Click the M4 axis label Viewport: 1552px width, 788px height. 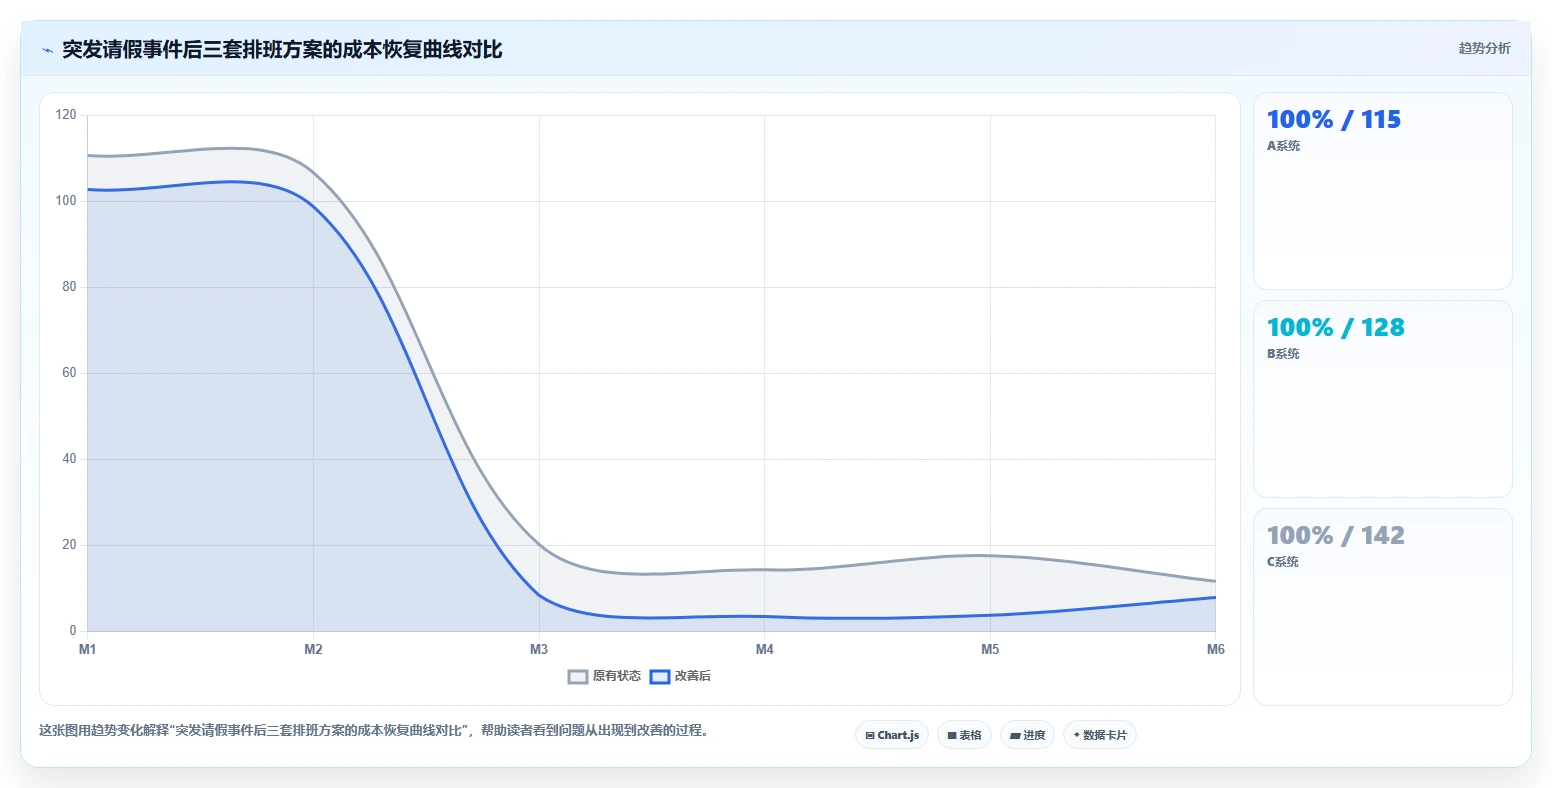[x=765, y=650]
